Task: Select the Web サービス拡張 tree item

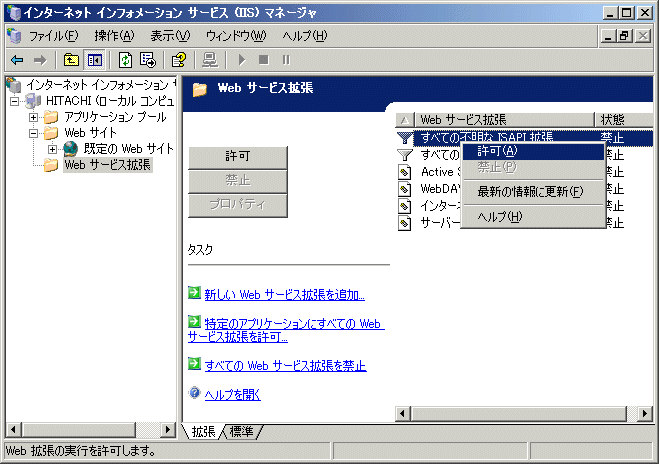Action: (x=108, y=165)
